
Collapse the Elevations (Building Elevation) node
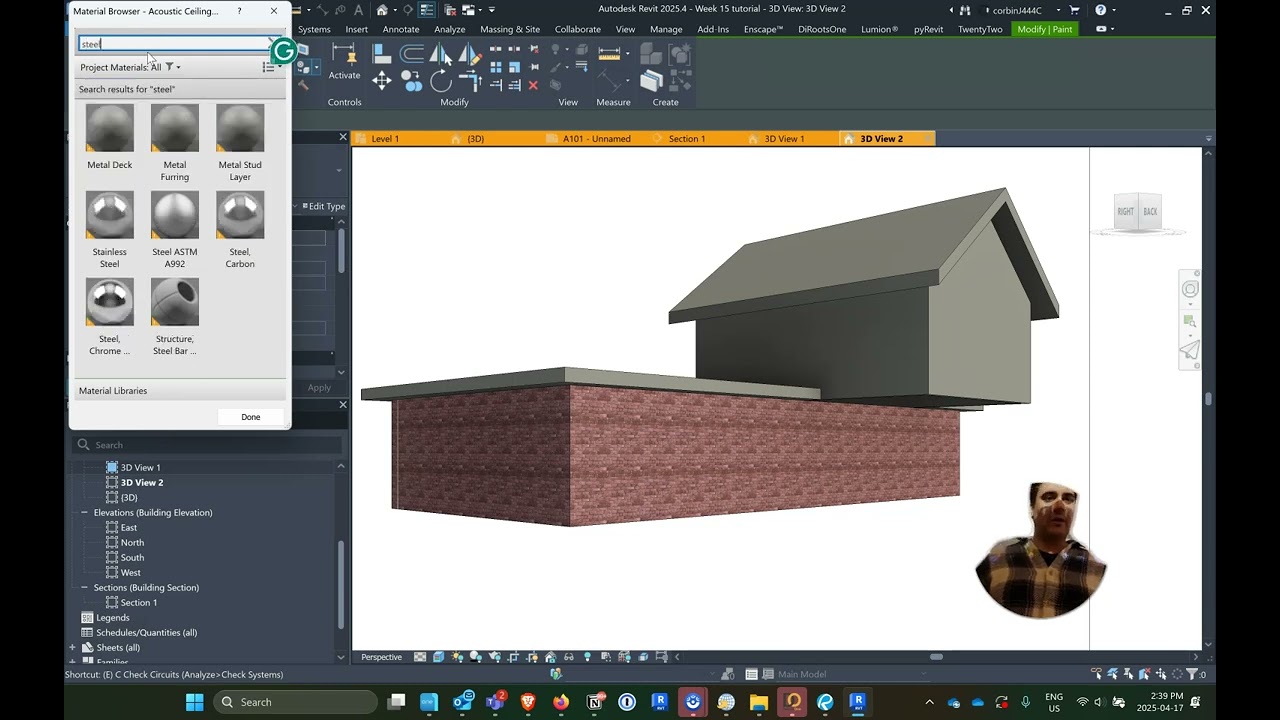coord(84,512)
